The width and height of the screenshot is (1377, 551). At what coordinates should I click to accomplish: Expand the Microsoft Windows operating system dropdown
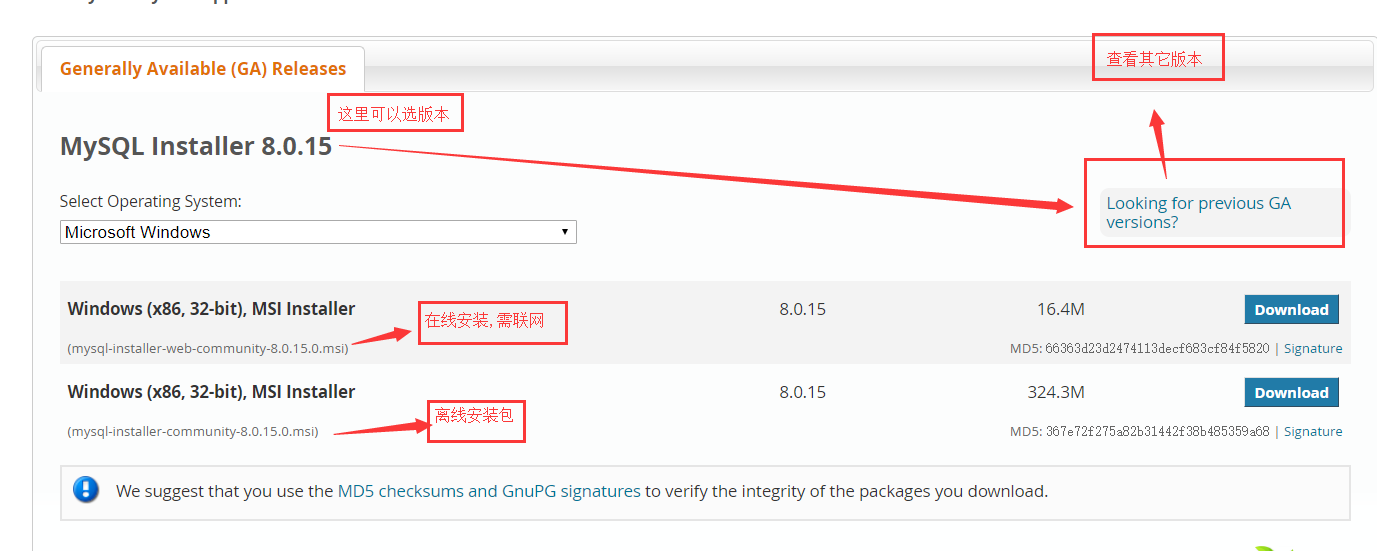[x=318, y=232]
